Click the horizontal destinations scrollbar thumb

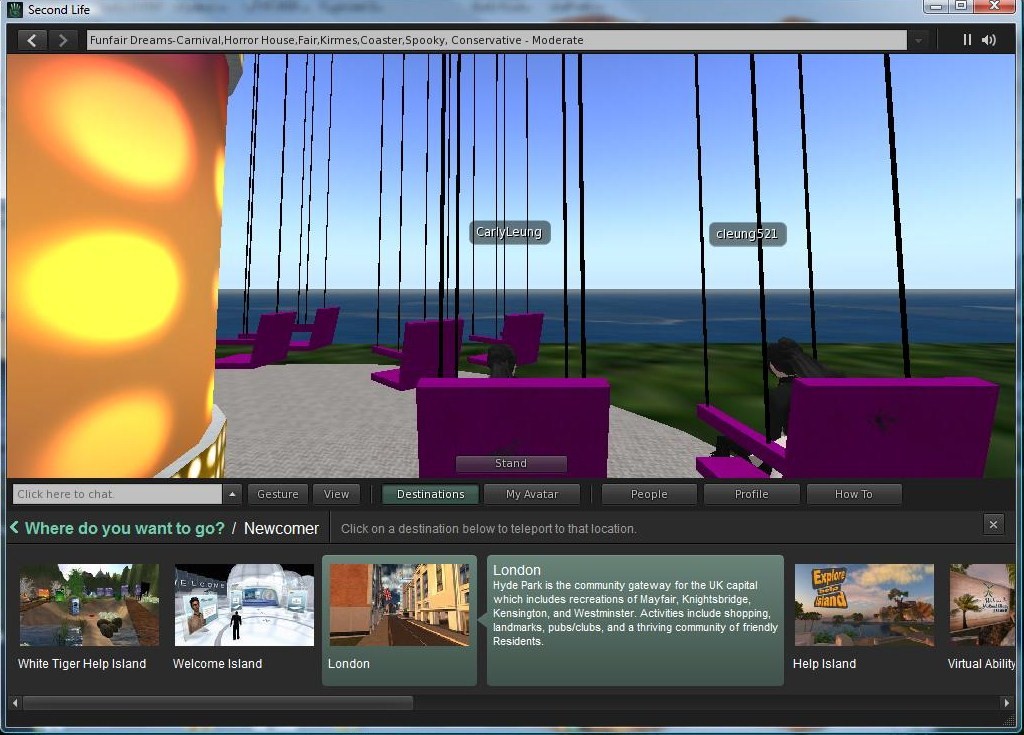[217, 703]
